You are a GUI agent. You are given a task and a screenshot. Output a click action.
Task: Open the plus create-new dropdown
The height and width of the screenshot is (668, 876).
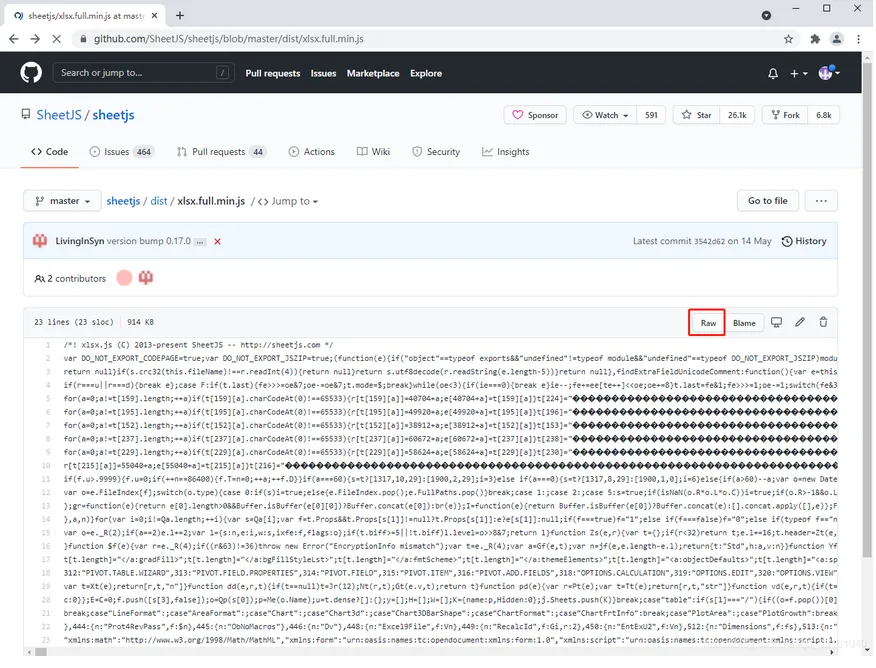798,73
